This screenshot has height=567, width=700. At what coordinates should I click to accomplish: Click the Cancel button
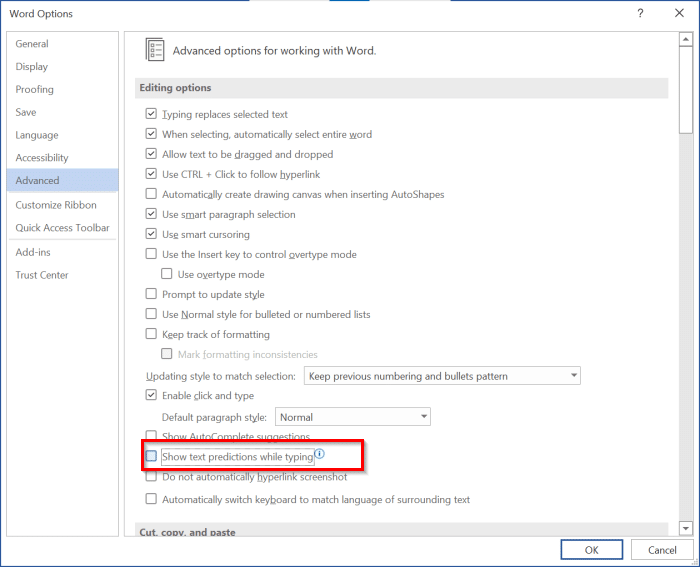tap(662, 550)
